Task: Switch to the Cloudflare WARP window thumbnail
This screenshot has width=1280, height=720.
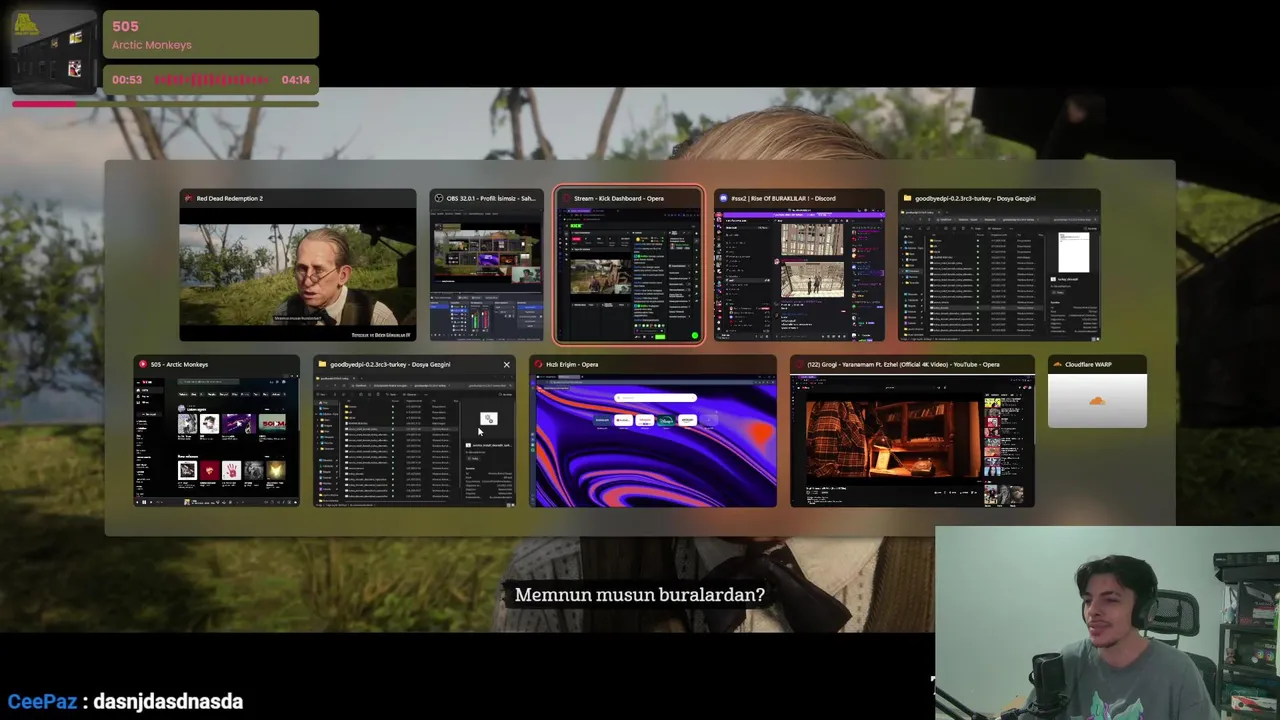Action: pyautogui.click(x=1097, y=400)
